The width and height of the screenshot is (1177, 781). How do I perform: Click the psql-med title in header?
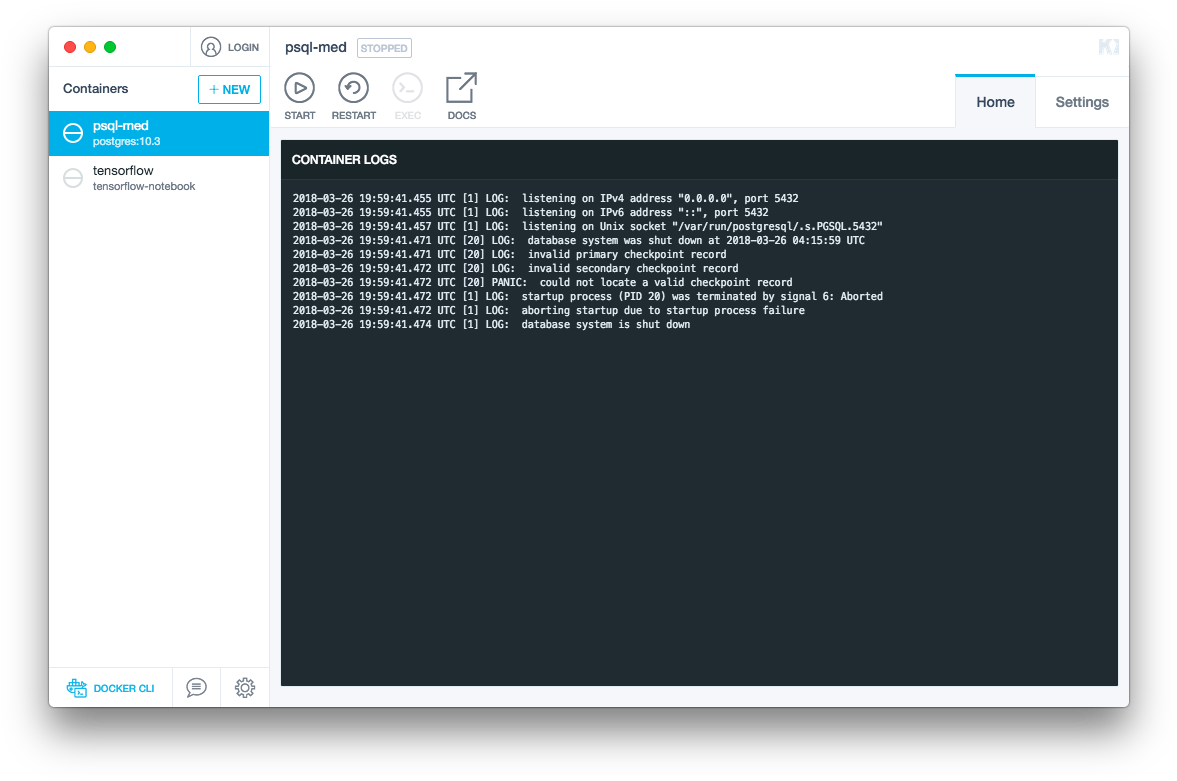(316, 47)
